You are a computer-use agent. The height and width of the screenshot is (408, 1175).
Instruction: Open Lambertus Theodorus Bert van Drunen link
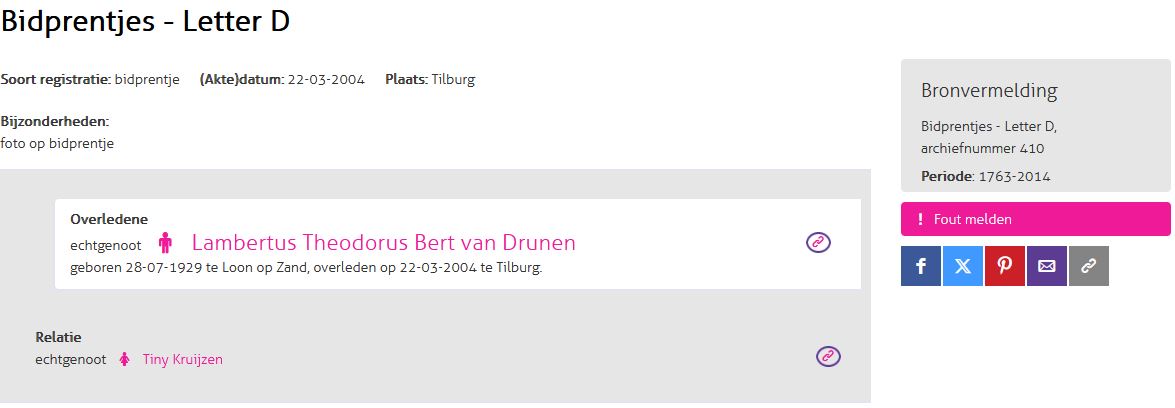383,243
